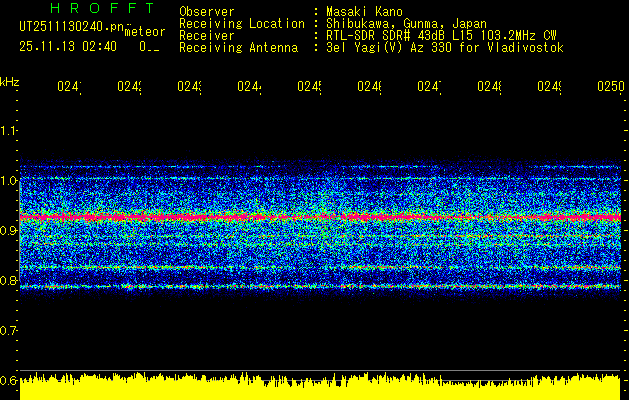Click the 3el Yagi antenna description
This screenshot has width=629, height=400.
(x=445, y=48)
